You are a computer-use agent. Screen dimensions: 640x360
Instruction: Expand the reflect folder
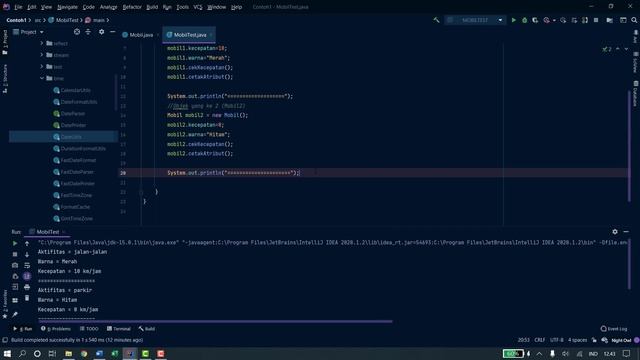click(42, 43)
